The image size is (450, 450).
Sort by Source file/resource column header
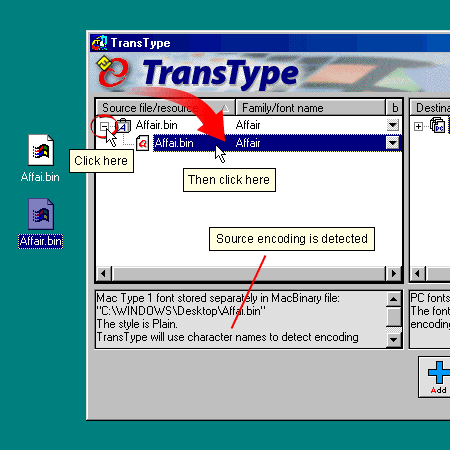(166, 108)
